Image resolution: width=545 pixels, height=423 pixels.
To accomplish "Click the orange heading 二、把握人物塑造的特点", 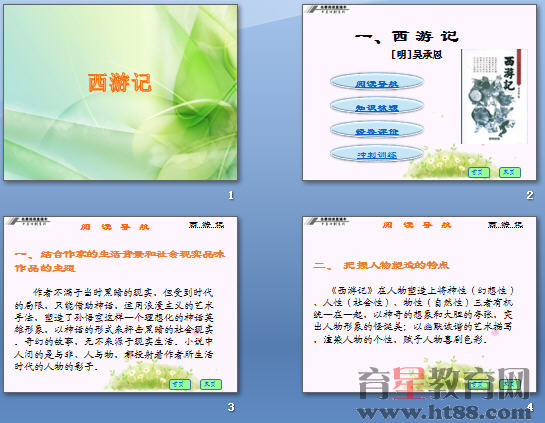I will 381,266.
